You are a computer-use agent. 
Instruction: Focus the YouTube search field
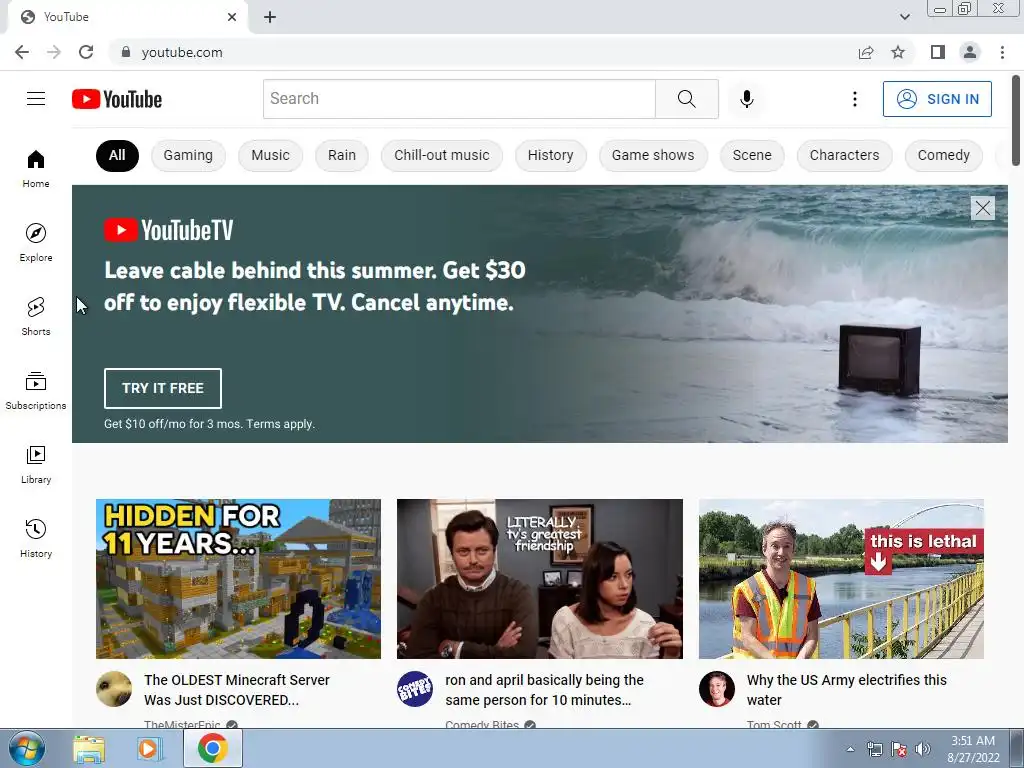pyautogui.click(x=459, y=99)
